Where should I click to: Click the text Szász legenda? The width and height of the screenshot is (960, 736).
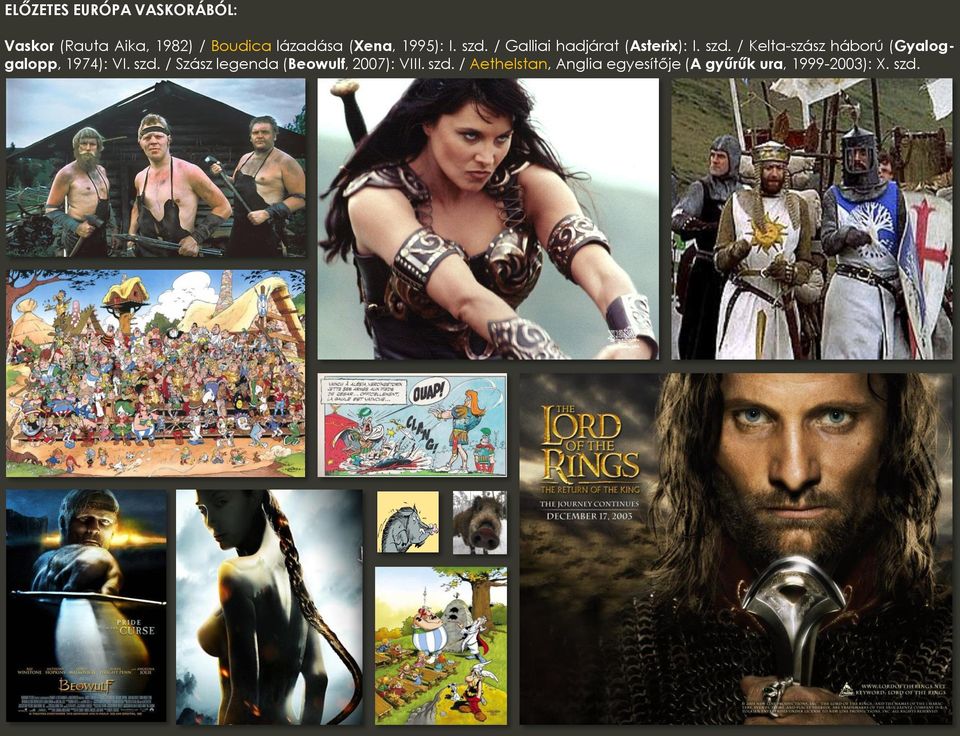pos(228,64)
